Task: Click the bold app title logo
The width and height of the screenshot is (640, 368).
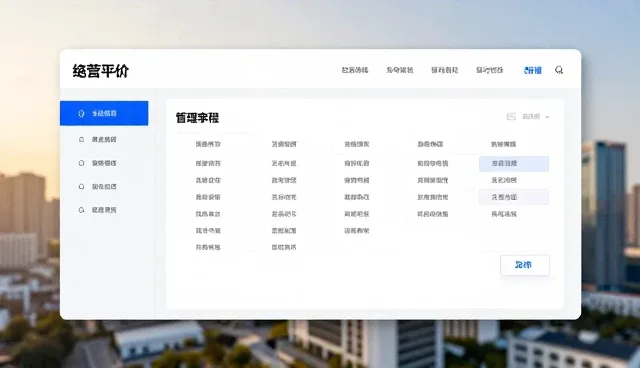Action: tap(100, 71)
